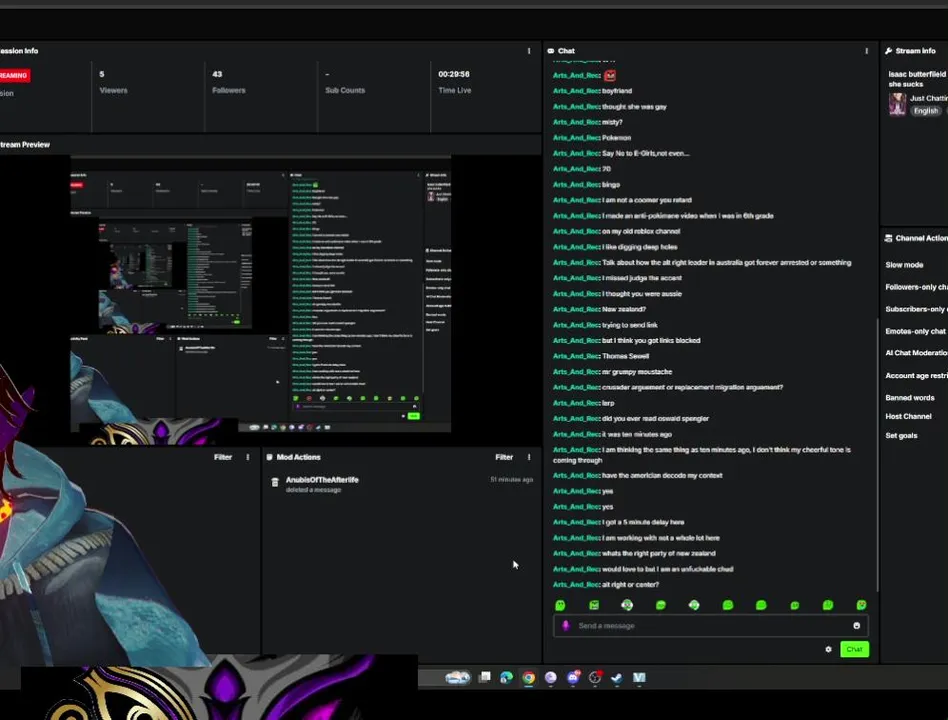
Task: Click the Channel Actions header icon
Action: [x=888, y=238]
